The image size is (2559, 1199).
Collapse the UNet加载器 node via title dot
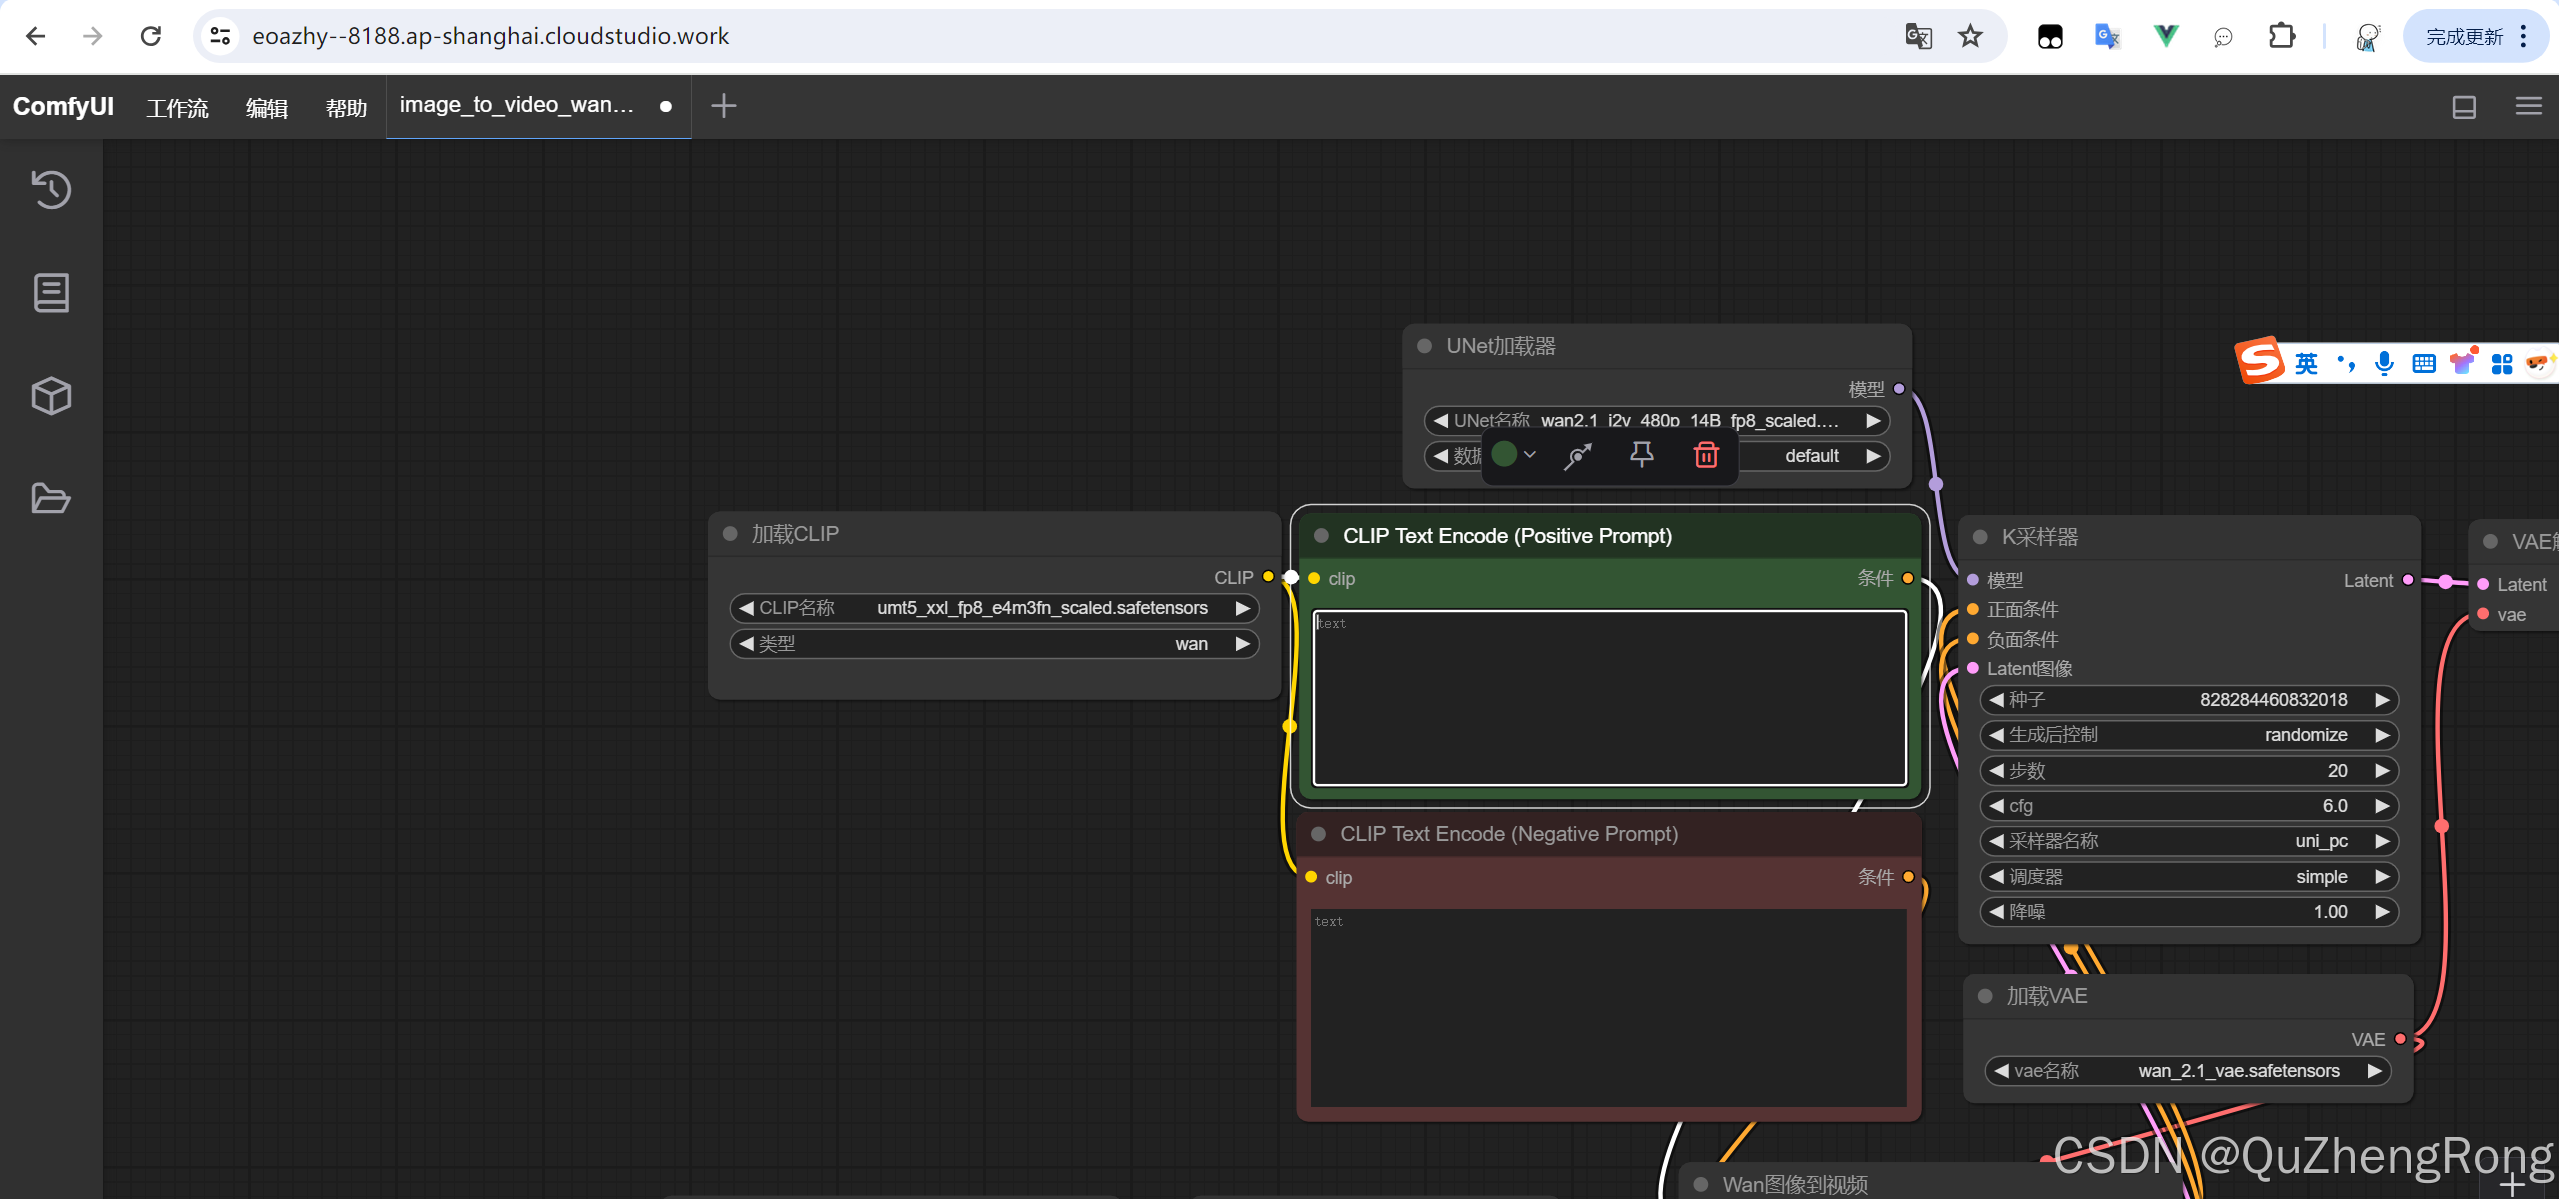(x=1425, y=346)
